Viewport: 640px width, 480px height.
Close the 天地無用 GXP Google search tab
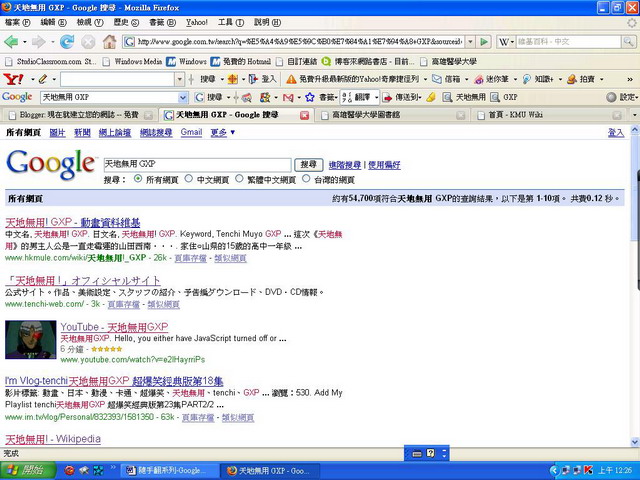click(x=304, y=116)
